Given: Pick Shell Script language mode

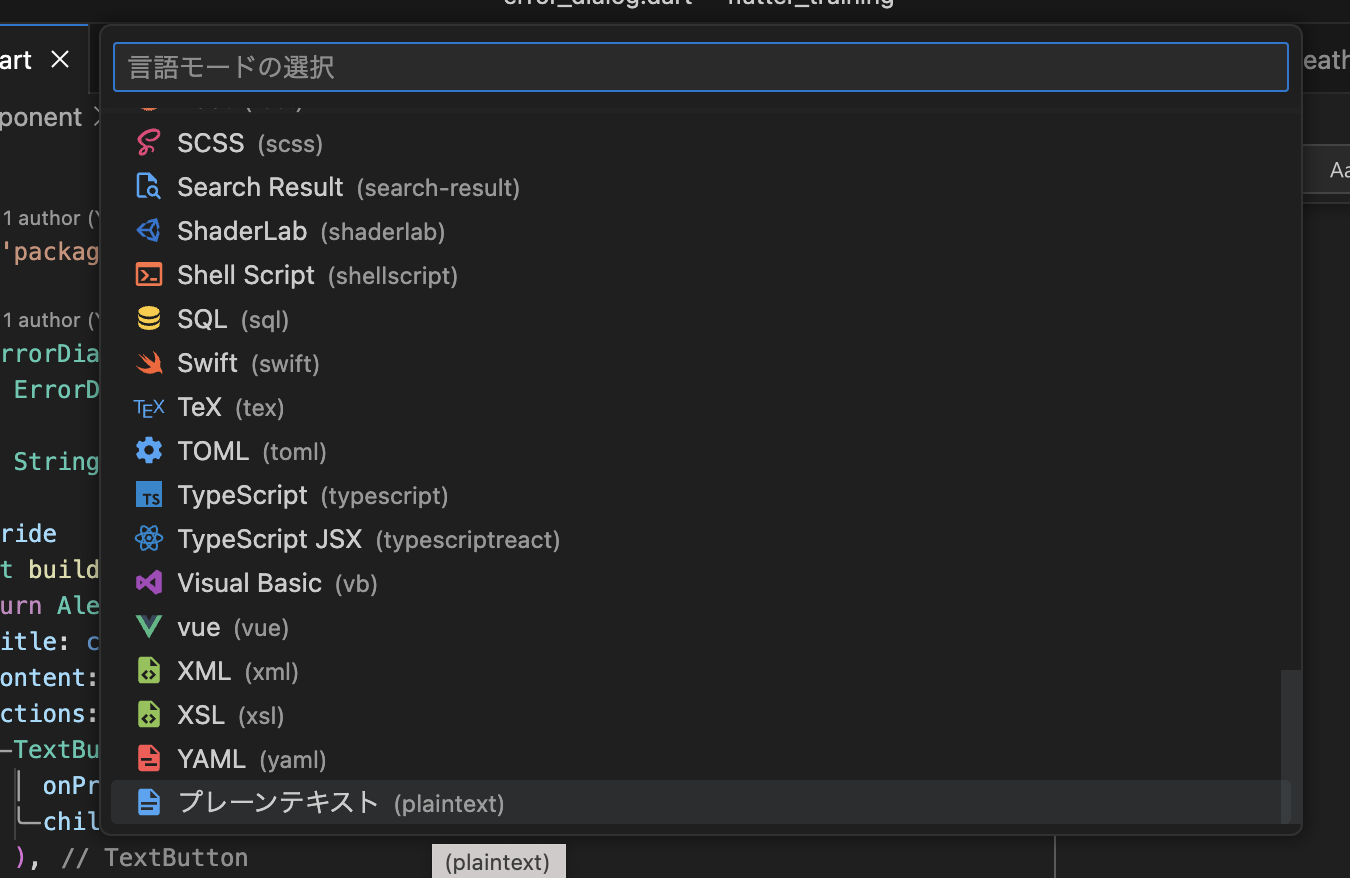Looking at the screenshot, I should 701,275.
